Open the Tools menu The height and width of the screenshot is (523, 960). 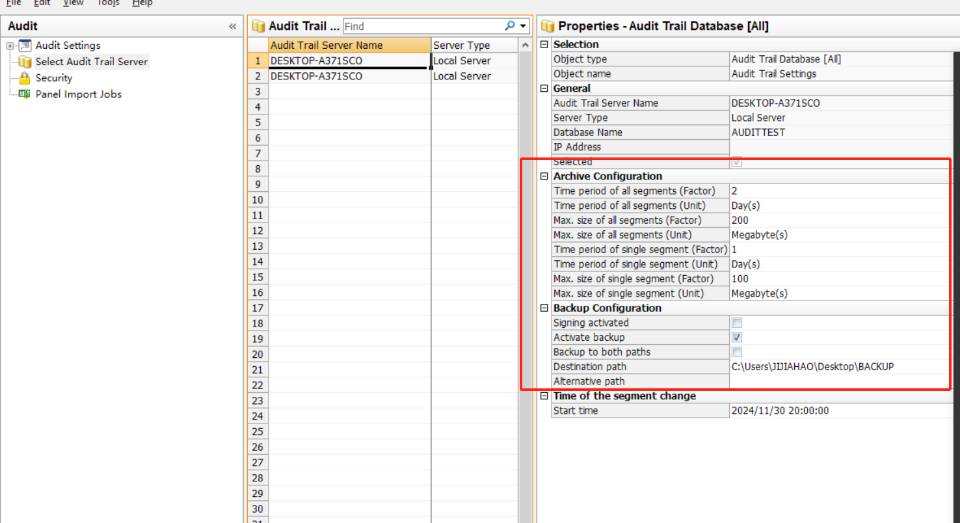(x=108, y=3)
